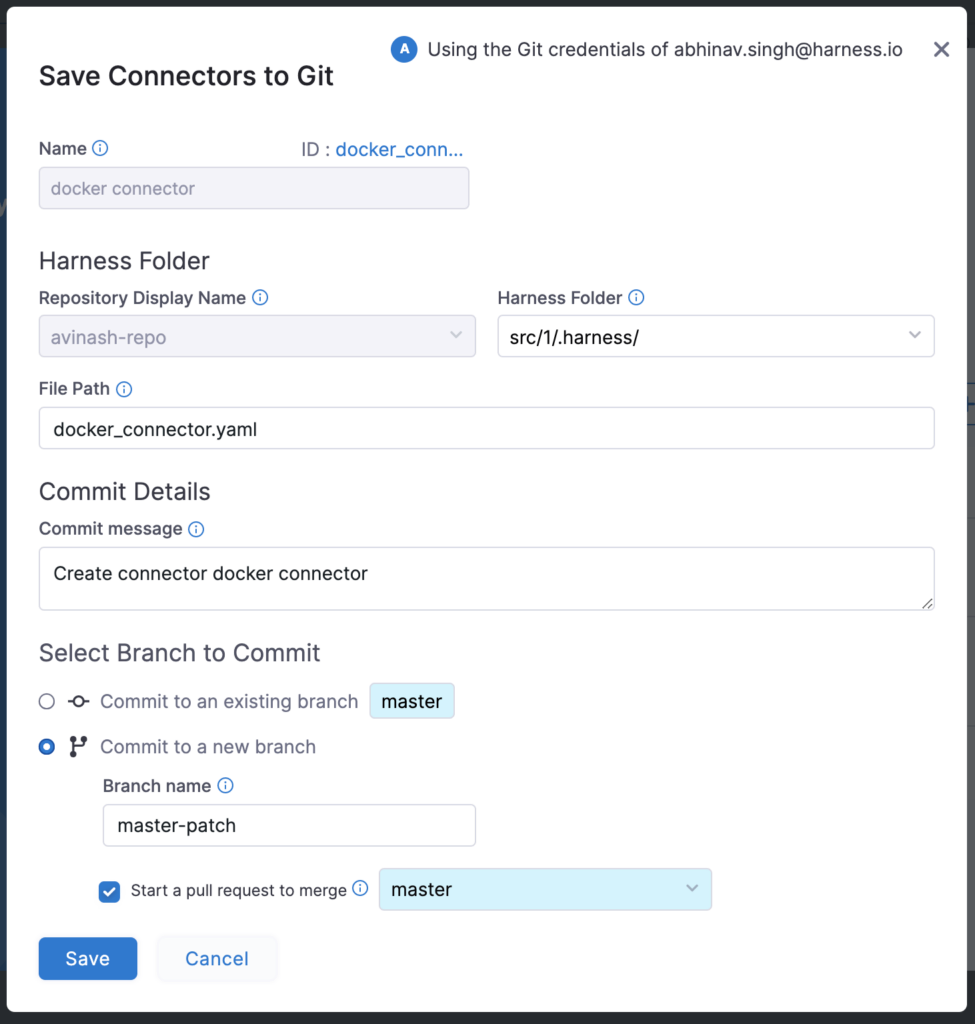Viewport: 975px width, 1024px height.
Task: Select Commit to a new branch radio
Action: coord(46,746)
